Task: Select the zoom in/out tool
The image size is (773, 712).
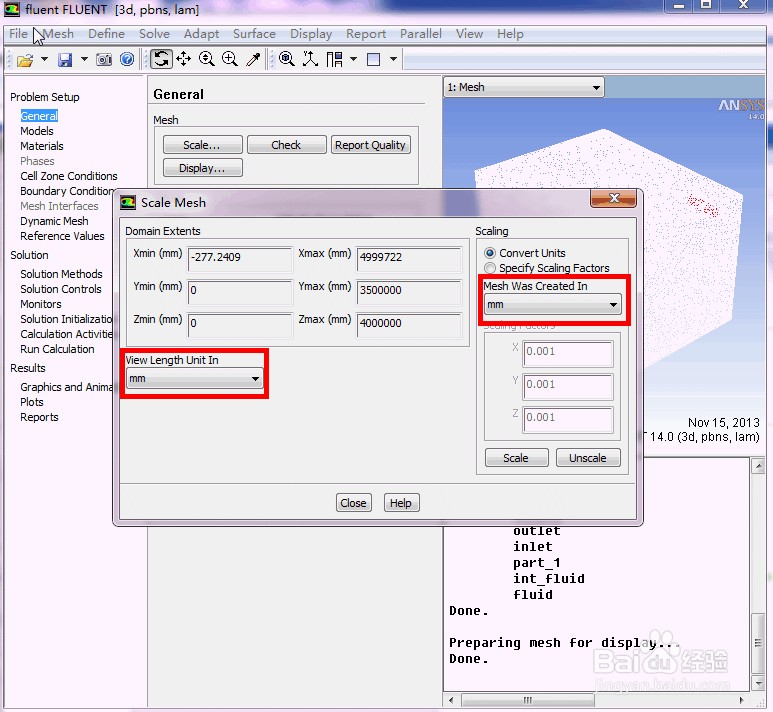Action: pyautogui.click(x=207, y=59)
